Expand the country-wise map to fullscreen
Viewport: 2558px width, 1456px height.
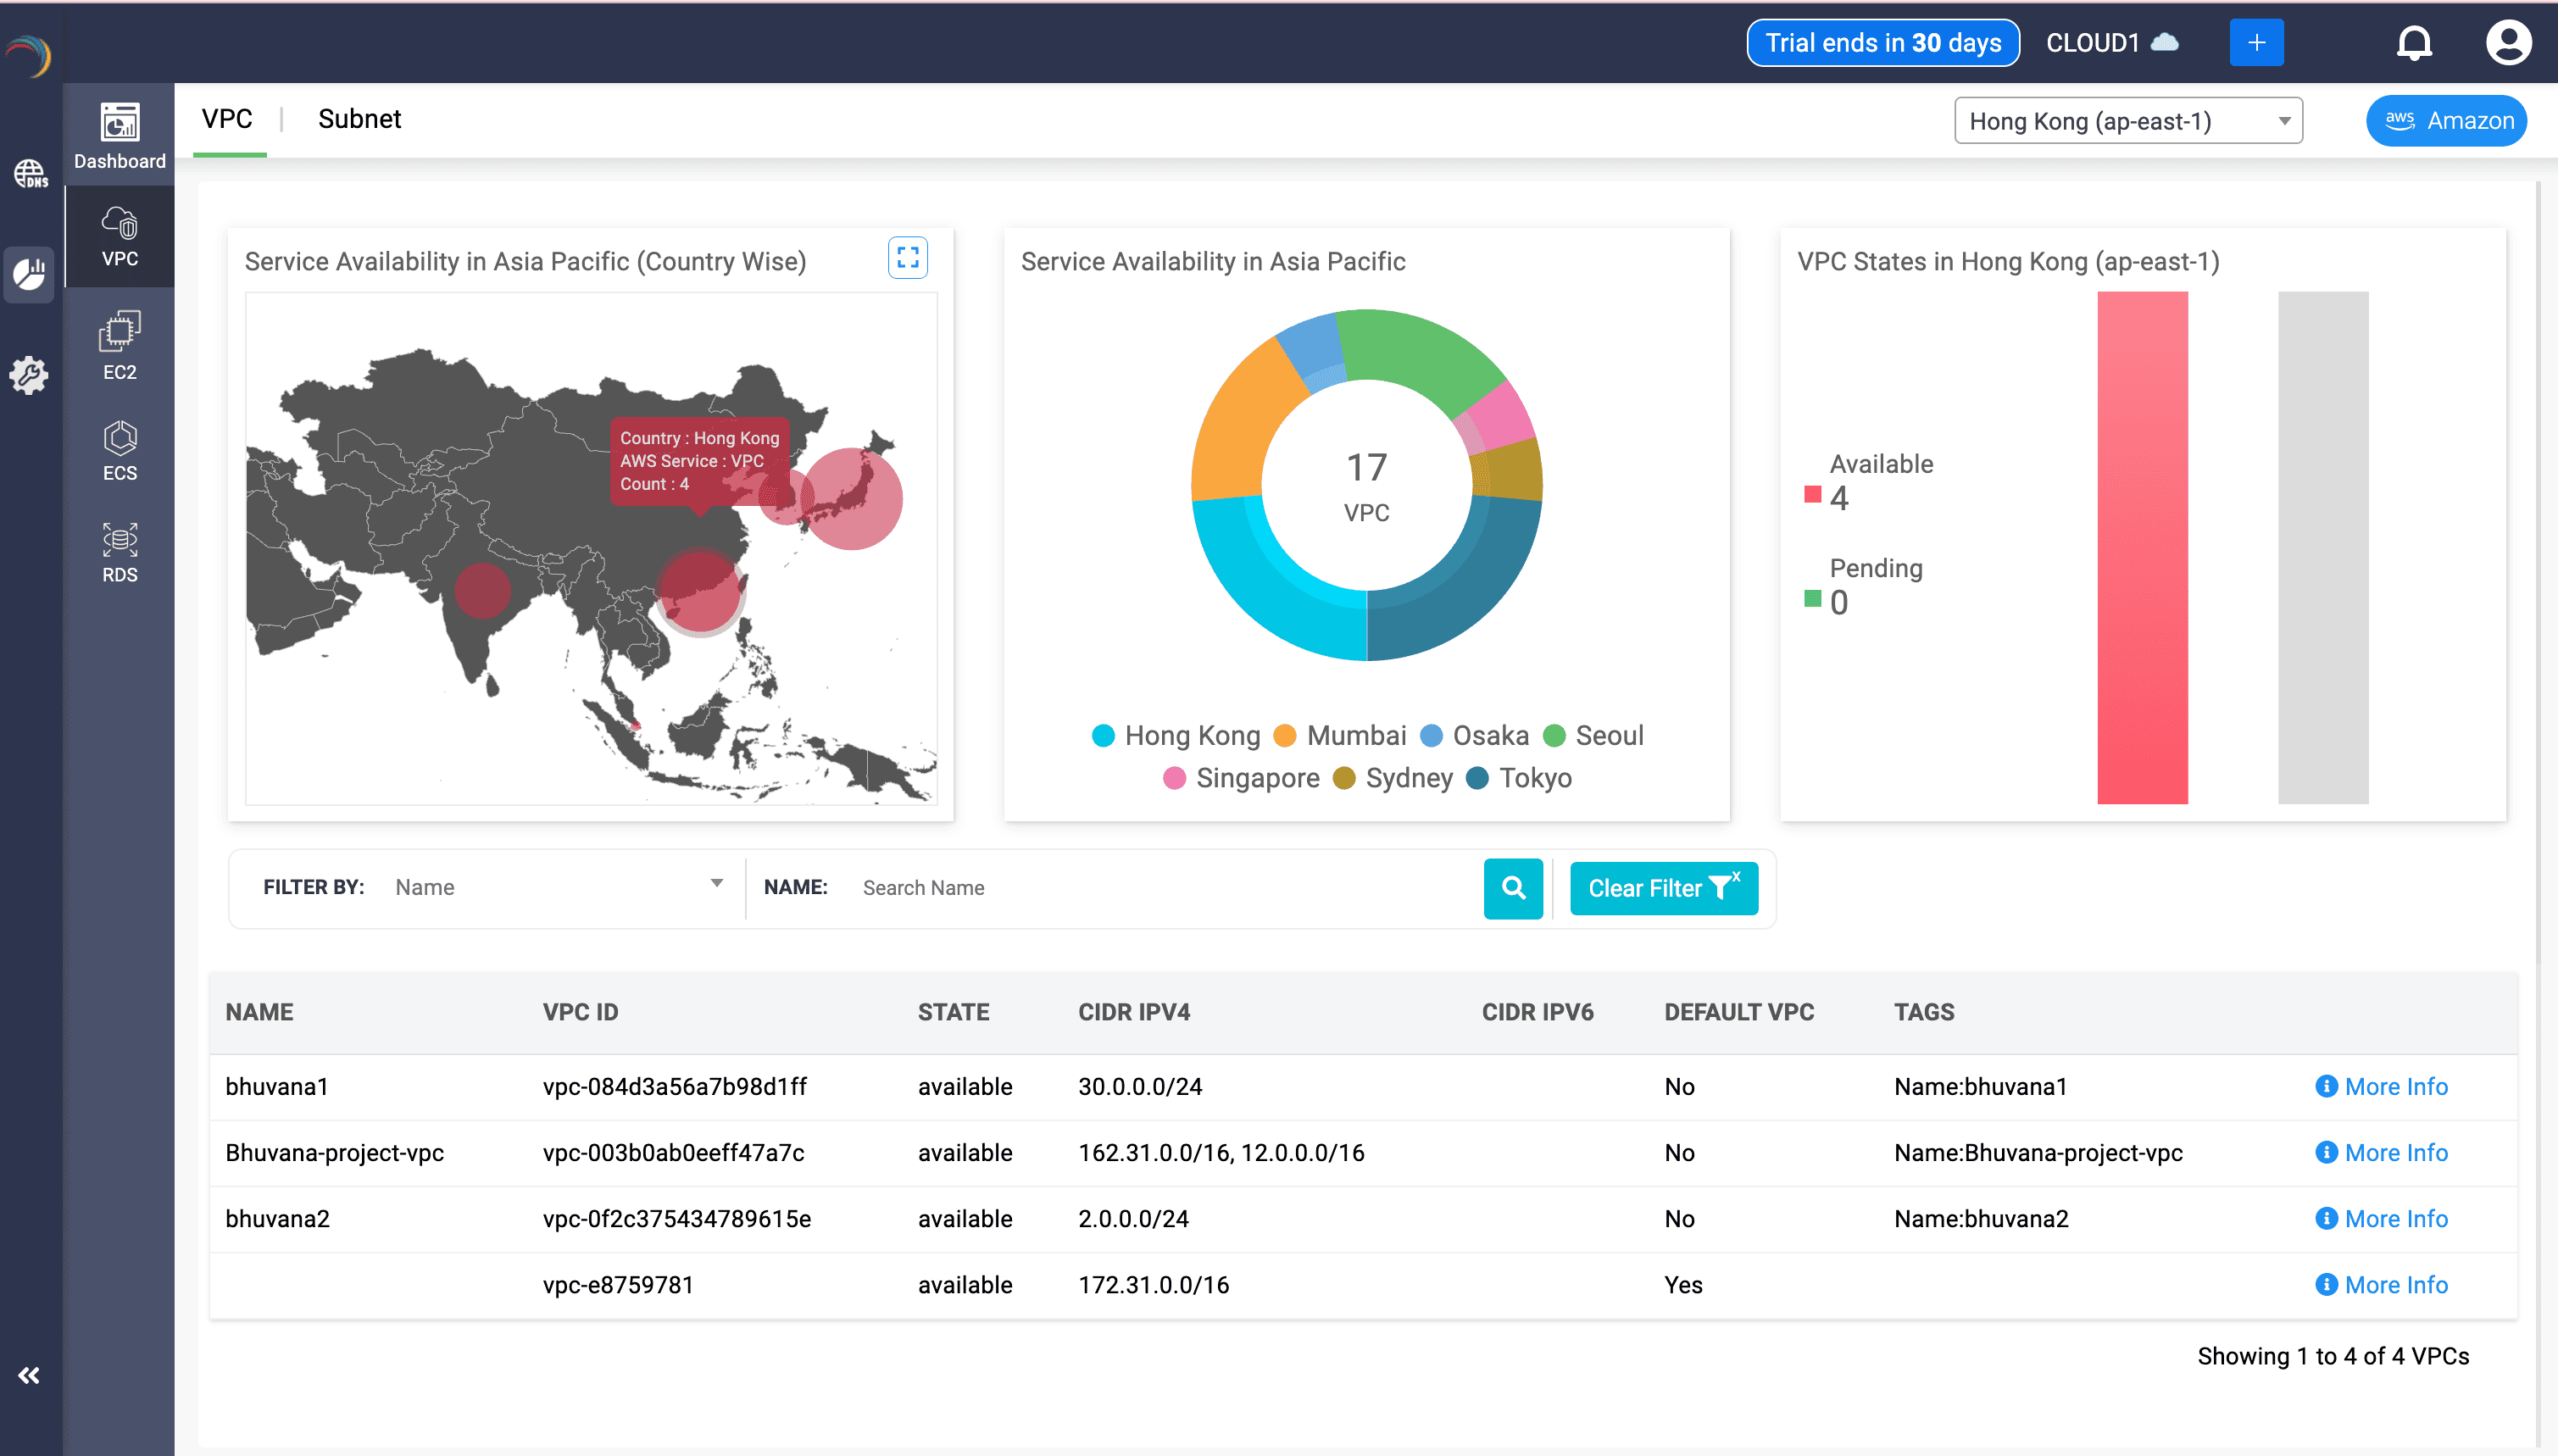[x=907, y=258]
